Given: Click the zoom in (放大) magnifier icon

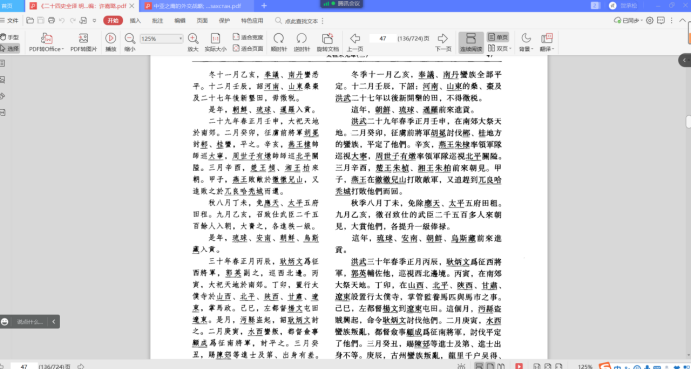Looking at the screenshot, I should [x=193, y=38].
